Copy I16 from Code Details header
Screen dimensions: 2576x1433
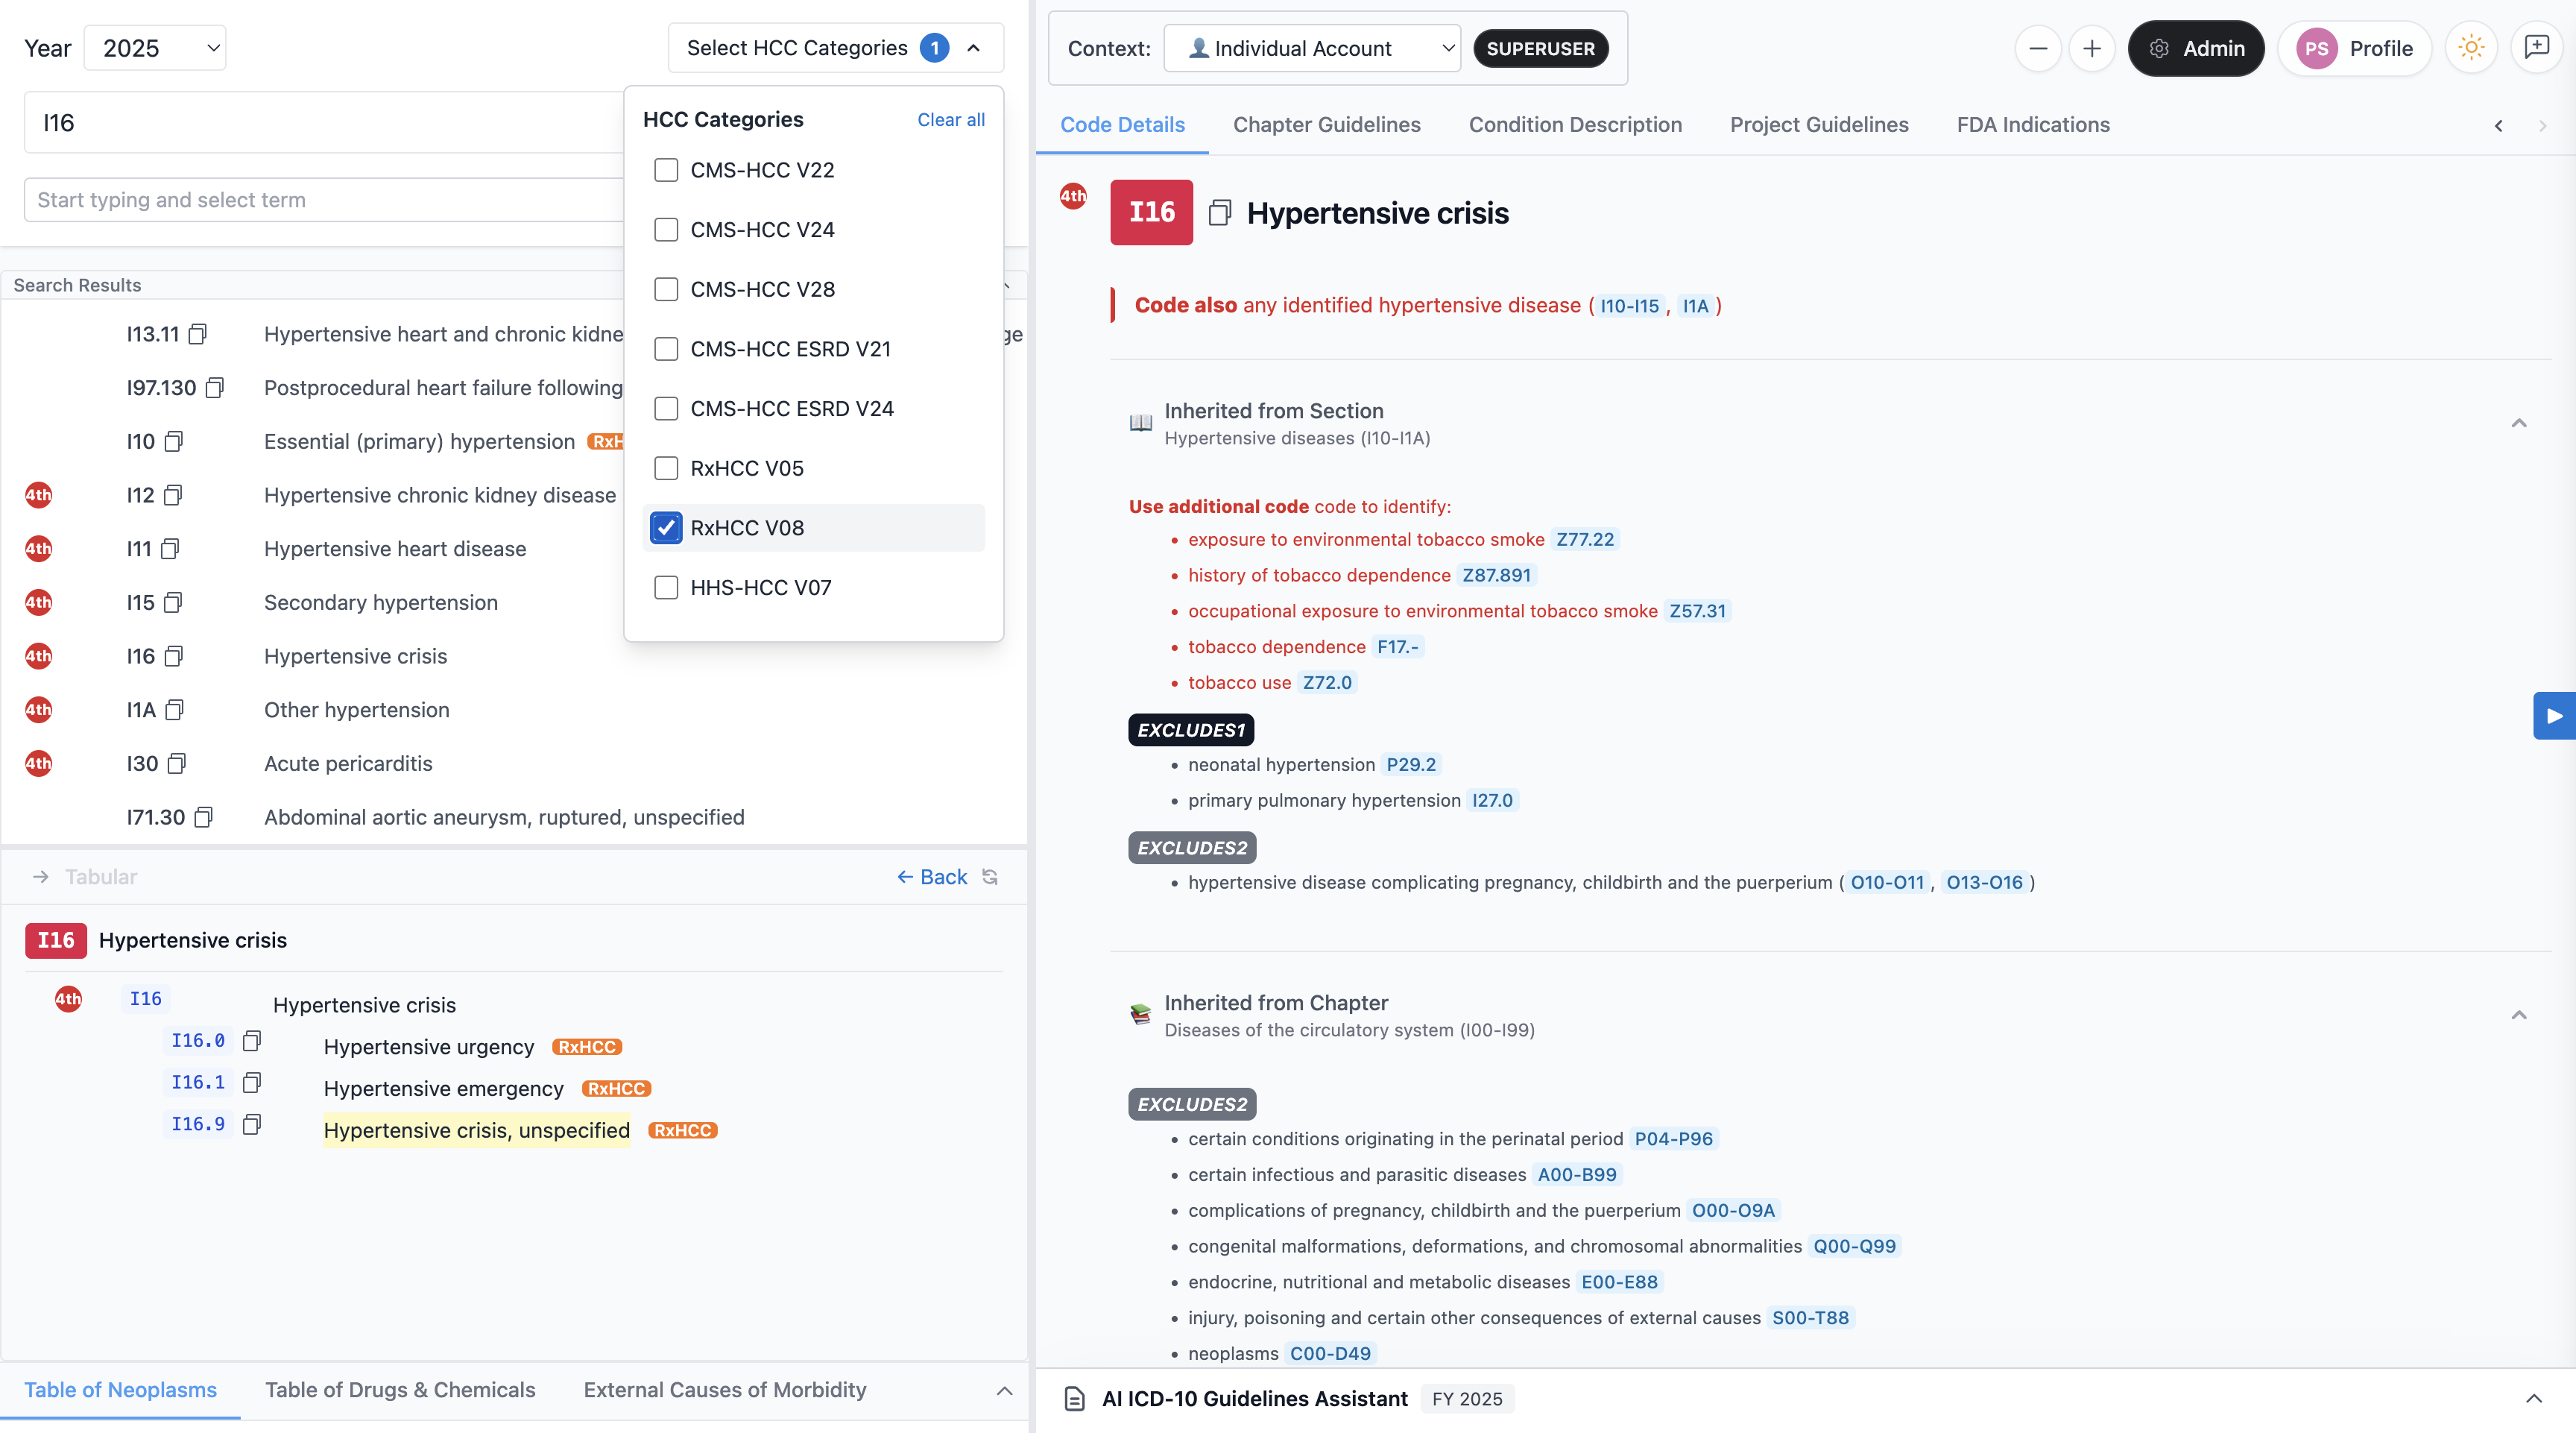[x=1219, y=213]
